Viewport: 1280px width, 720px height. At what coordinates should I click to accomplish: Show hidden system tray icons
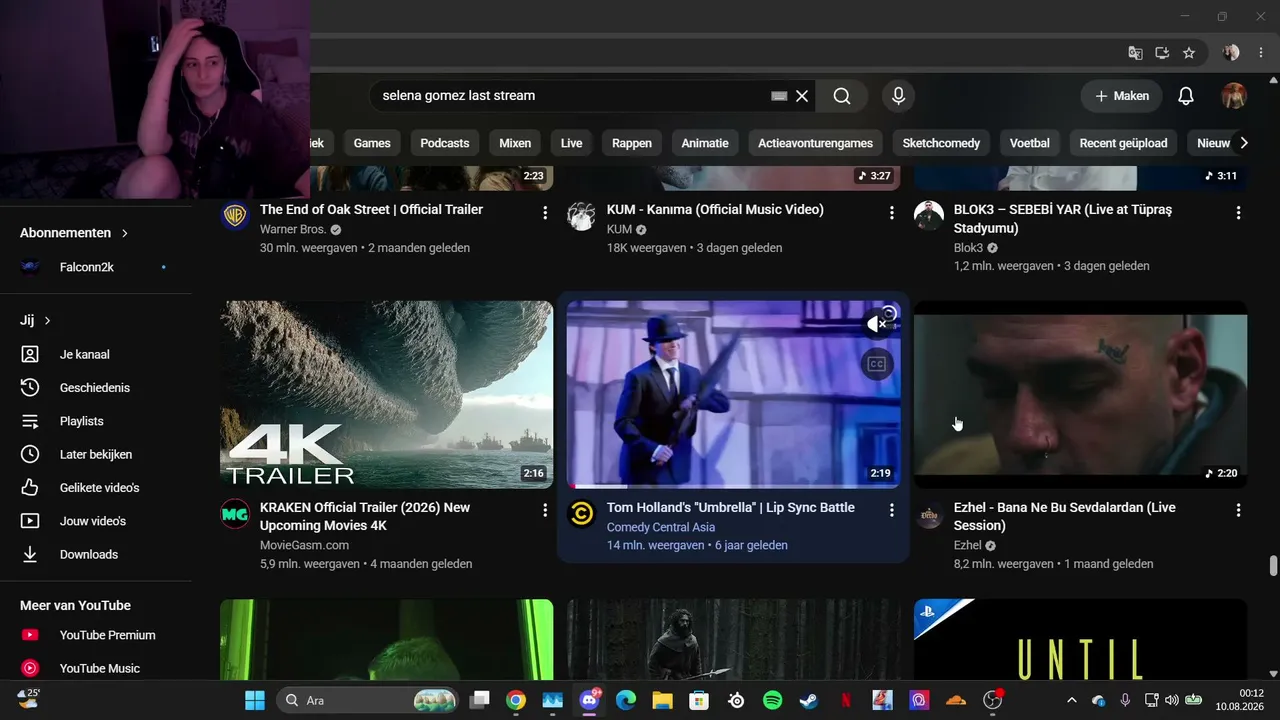(x=1072, y=700)
